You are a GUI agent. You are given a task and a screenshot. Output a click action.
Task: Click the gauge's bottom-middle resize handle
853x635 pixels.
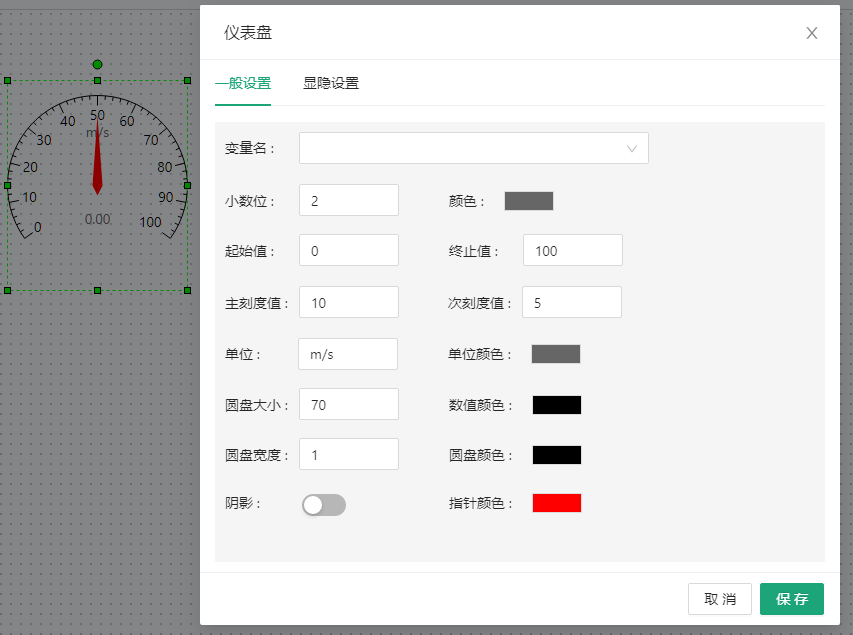point(97,290)
